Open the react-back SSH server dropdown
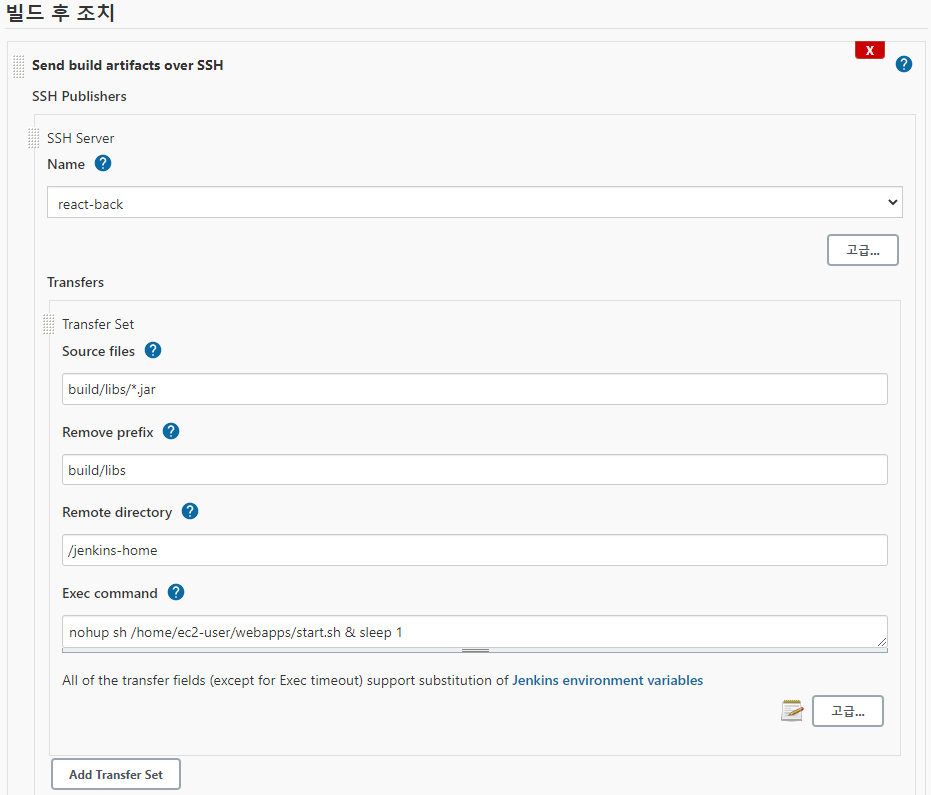This screenshot has width=931, height=795. tap(474, 202)
